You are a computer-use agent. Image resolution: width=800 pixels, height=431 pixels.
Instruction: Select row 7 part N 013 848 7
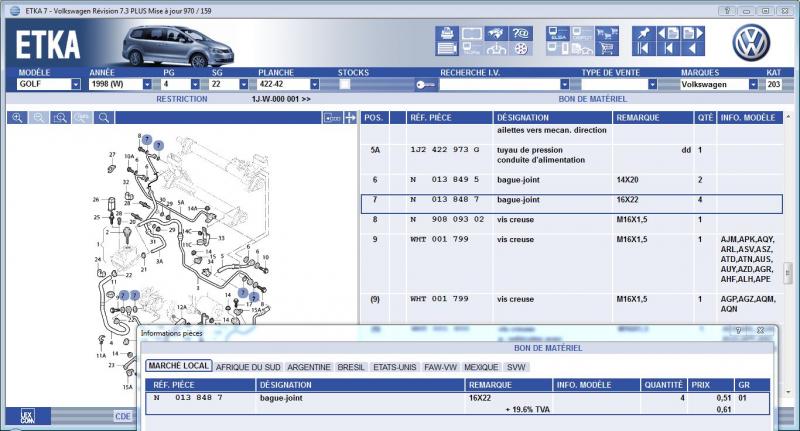click(571, 204)
